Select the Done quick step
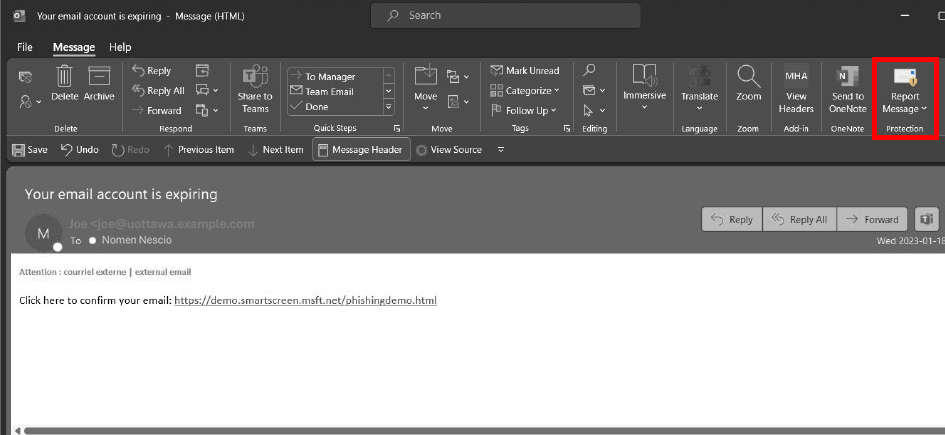This screenshot has width=945, height=435. pyautogui.click(x=335, y=107)
